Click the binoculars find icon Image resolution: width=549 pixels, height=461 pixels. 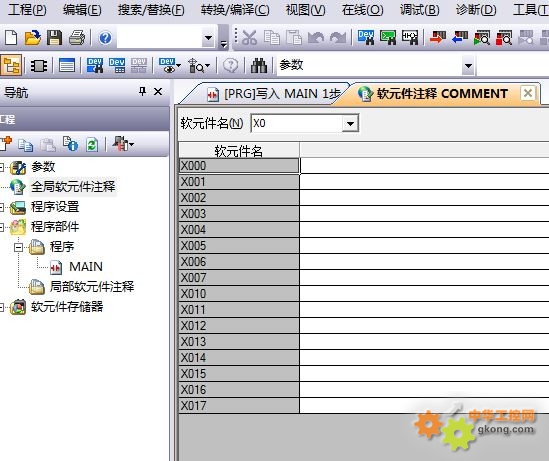(x=259, y=65)
